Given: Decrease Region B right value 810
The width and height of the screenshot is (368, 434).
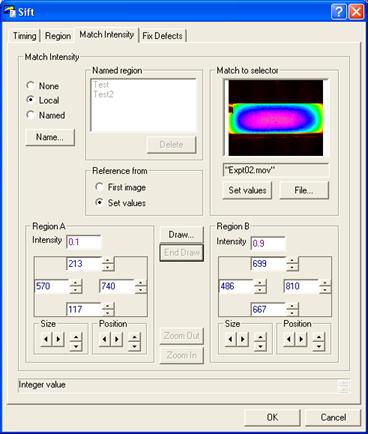Looking at the screenshot, I should pos(325,290).
